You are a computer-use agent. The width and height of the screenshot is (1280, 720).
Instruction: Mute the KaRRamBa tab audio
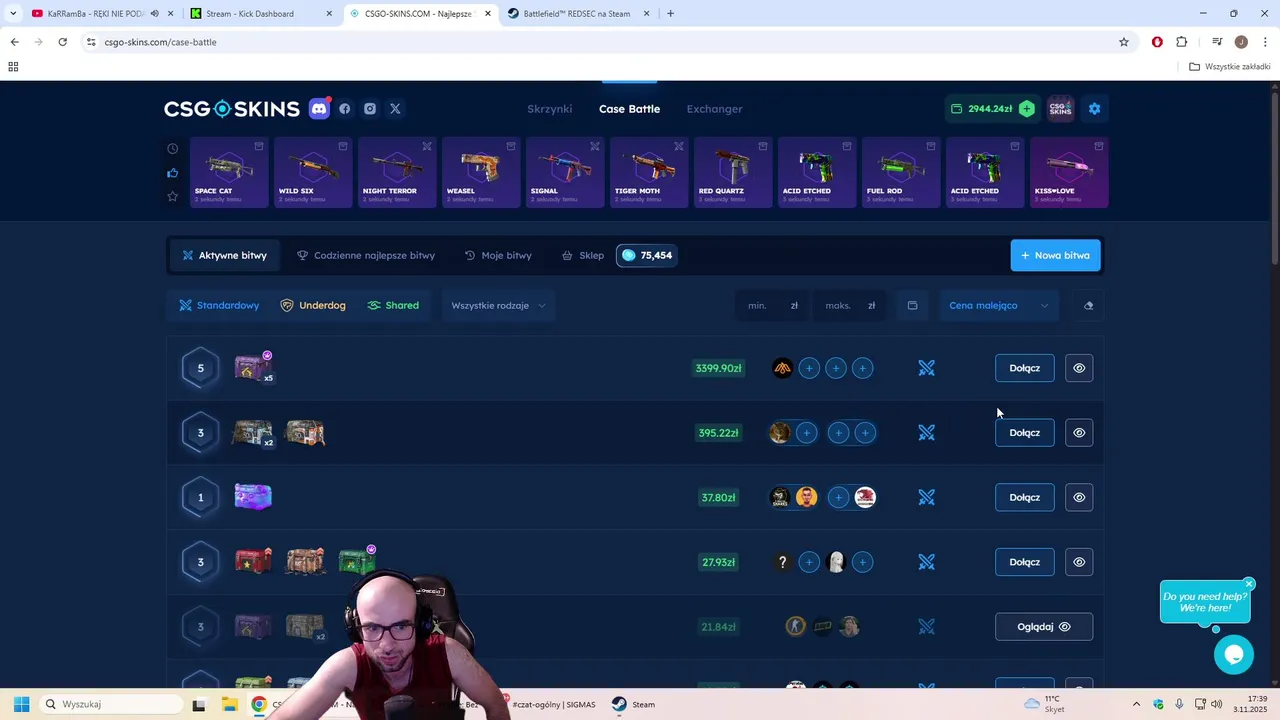(155, 14)
